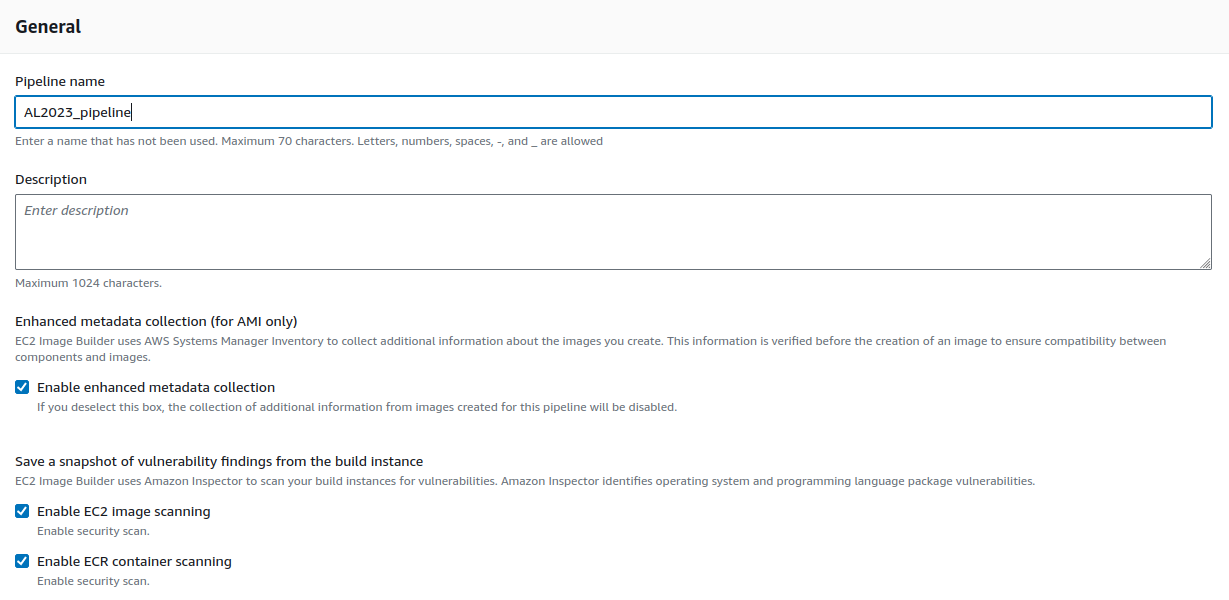Toggle the Enable EC2 image scanning checkbox
The width and height of the screenshot is (1229, 600).
point(22,511)
